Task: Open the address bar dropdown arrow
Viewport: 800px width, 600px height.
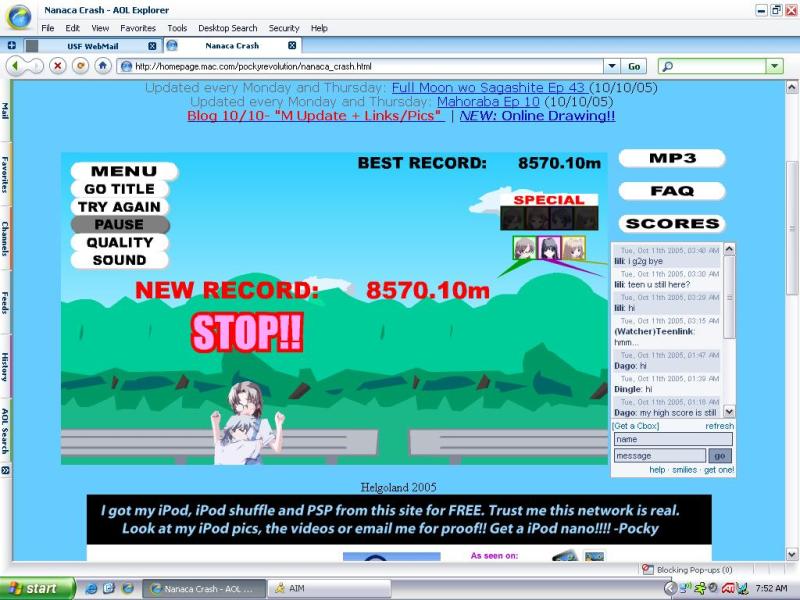Action: pos(611,66)
